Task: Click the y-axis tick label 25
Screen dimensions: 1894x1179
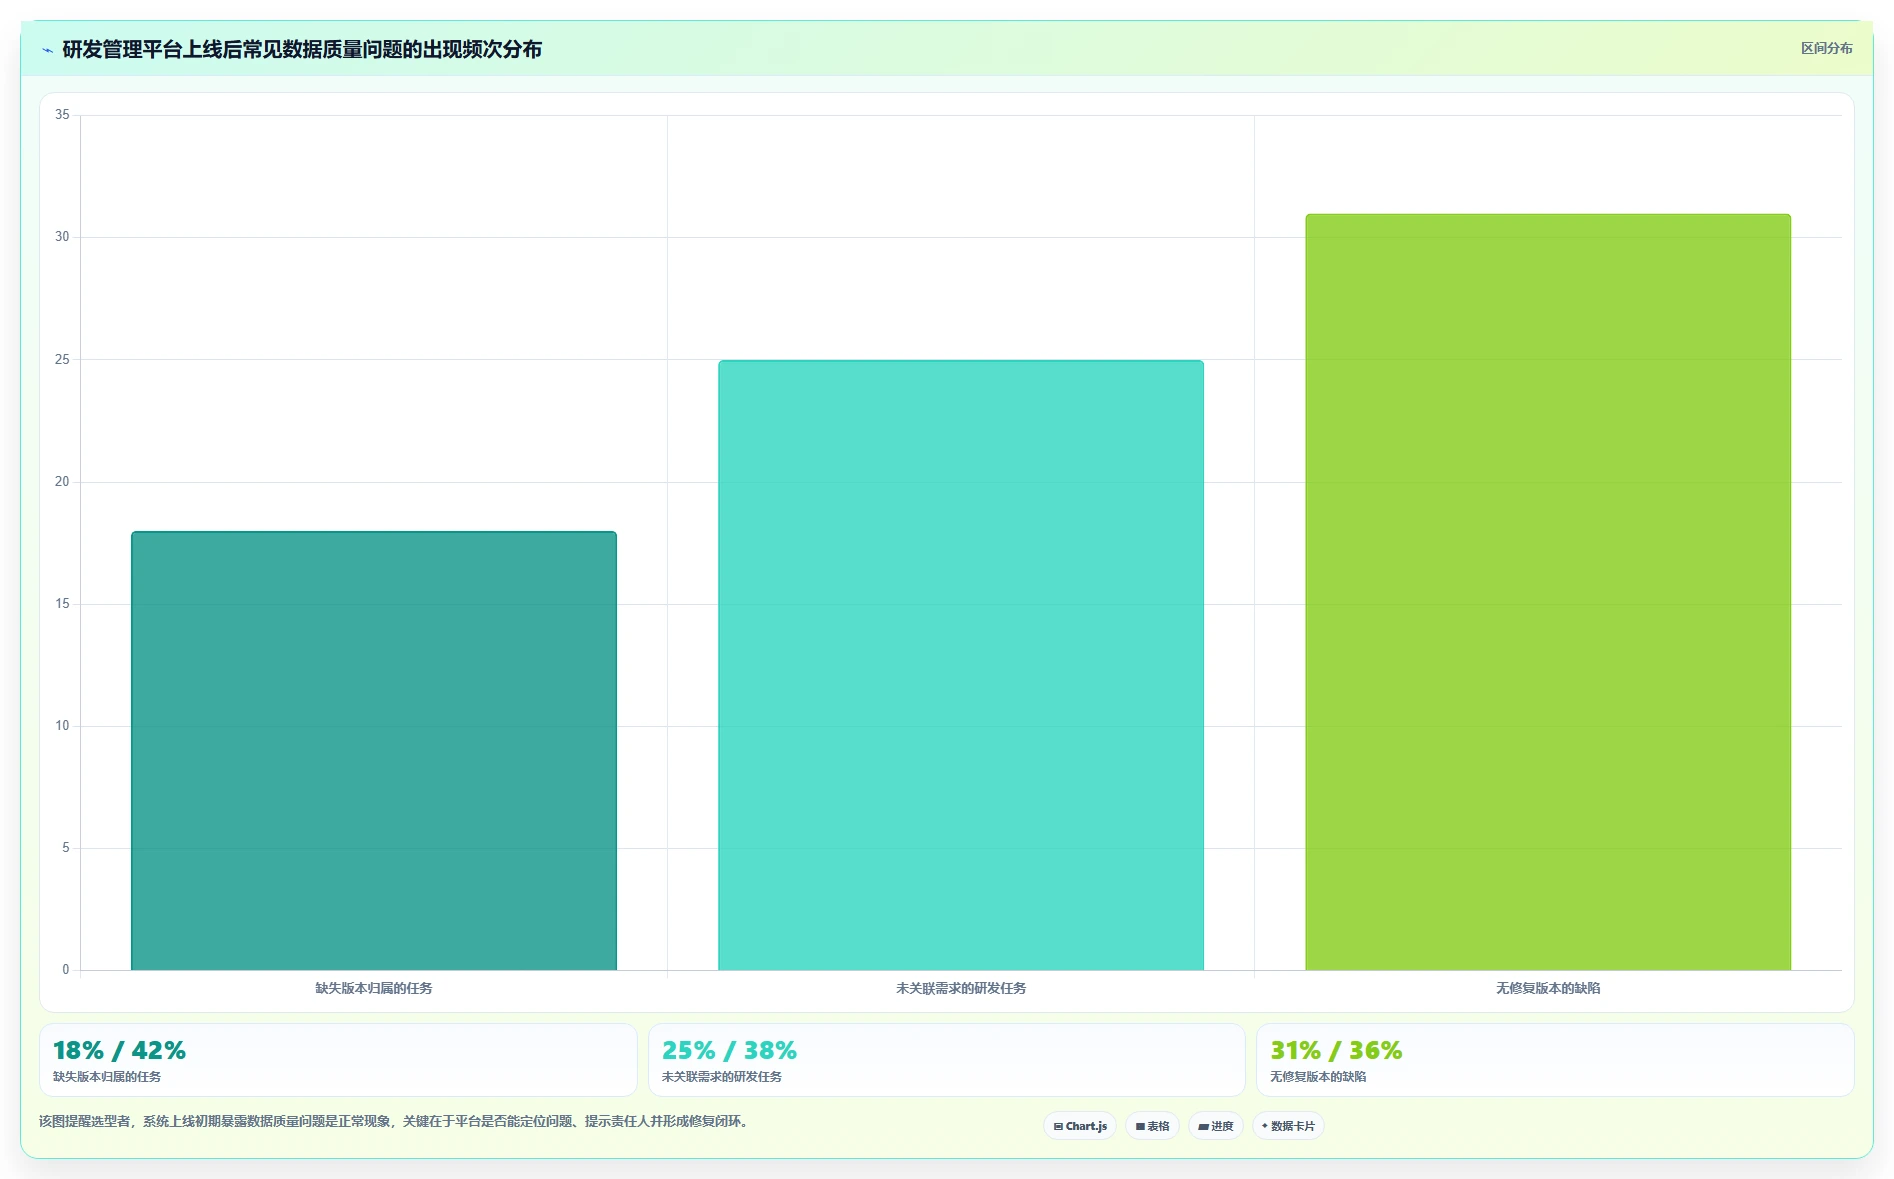Action: (x=62, y=359)
